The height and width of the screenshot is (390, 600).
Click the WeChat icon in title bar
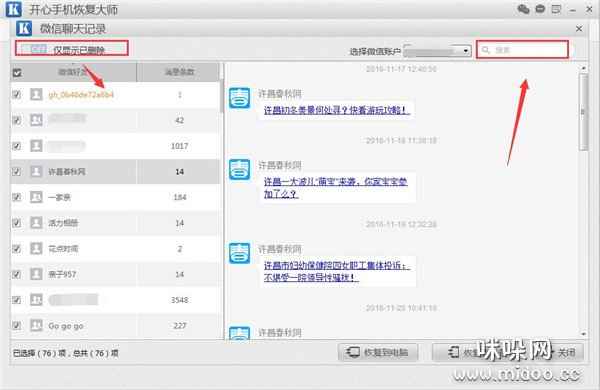(x=523, y=9)
